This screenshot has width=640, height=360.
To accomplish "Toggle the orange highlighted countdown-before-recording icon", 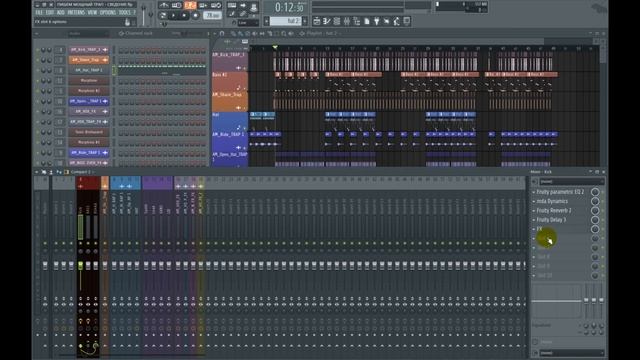I will tap(191, 5).
